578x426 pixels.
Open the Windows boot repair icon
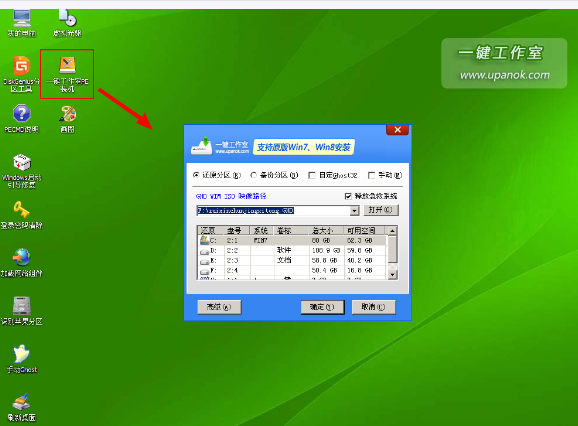(x=21, y=171)
